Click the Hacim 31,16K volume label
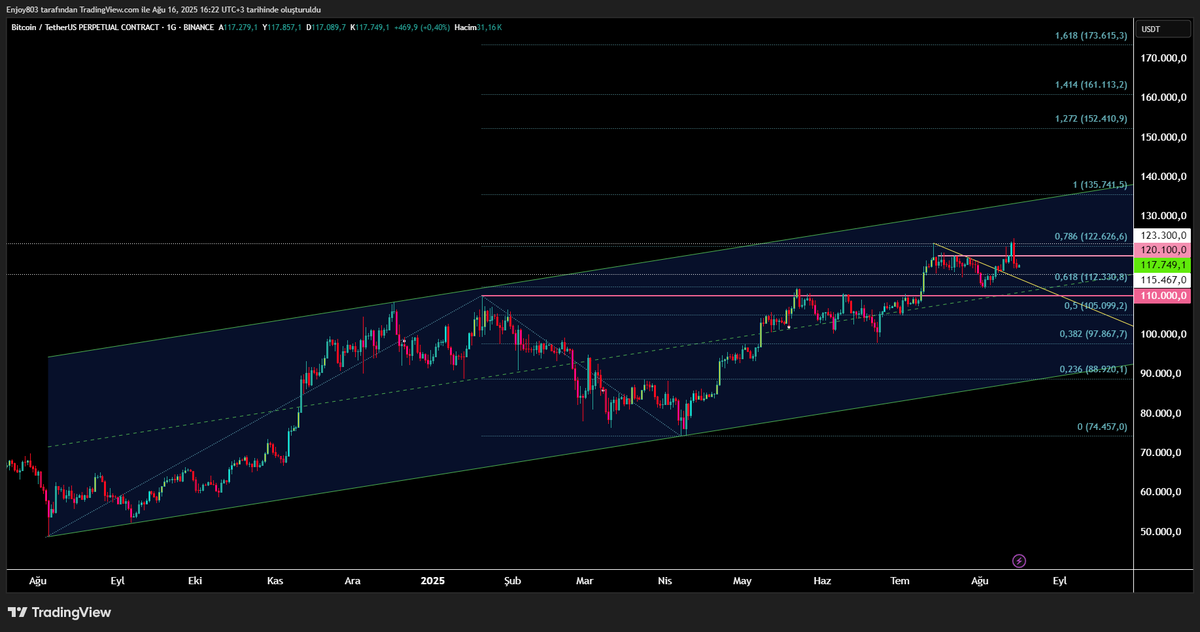1200x632 pixels. click(x=478, y=28)
